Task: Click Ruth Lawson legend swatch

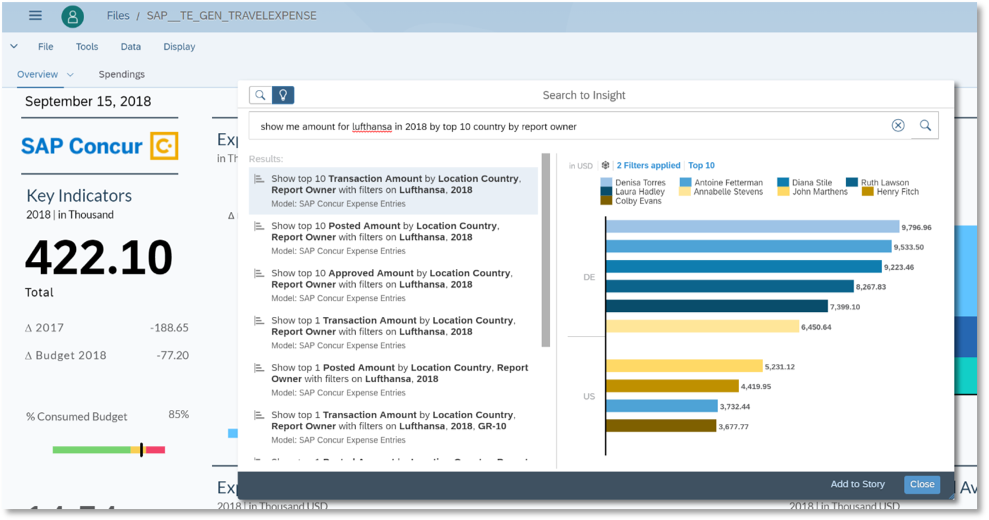Action: (851, 182)
